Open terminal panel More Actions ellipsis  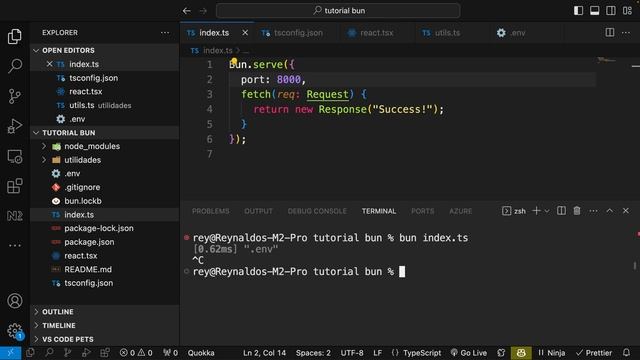[593, 211]
